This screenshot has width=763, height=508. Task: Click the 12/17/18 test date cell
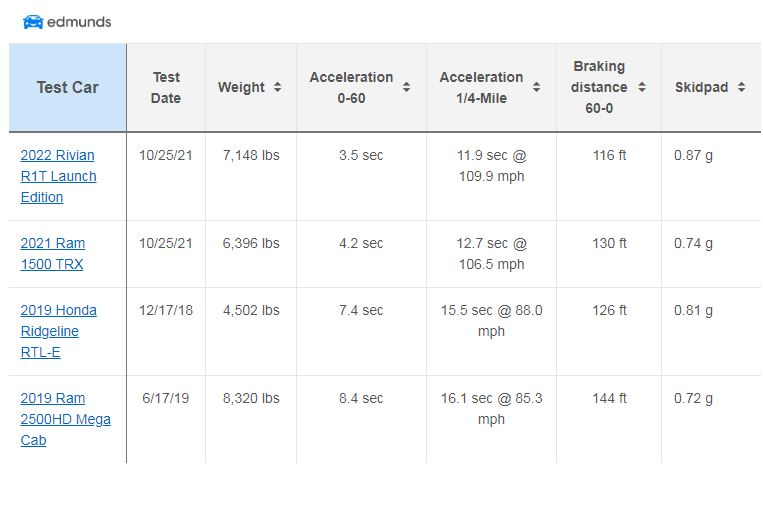[166, 310]
